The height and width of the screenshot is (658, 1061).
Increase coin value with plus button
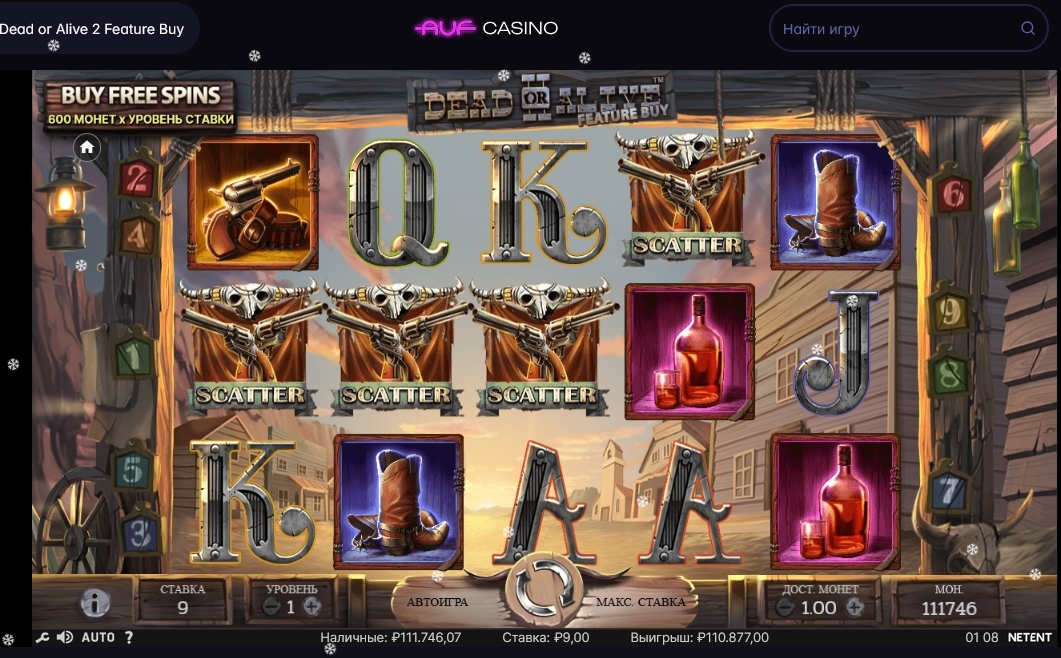click(855, 607)
